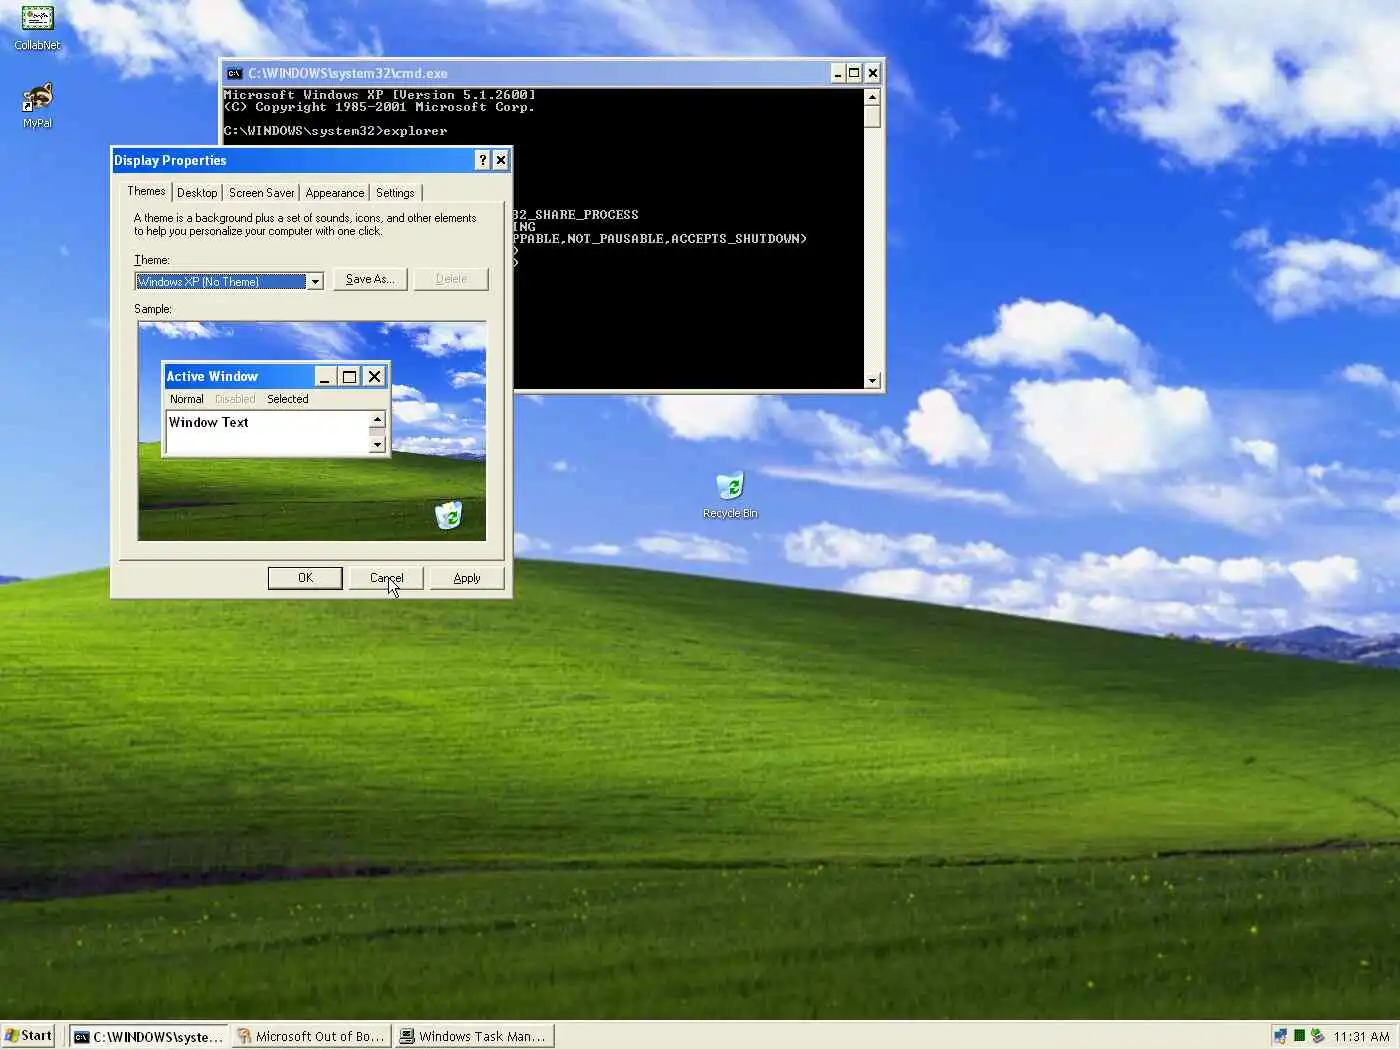Screen dimensions: 1400x1050
Task: Click 'Window Text' in the sample window
Action: 209,422
